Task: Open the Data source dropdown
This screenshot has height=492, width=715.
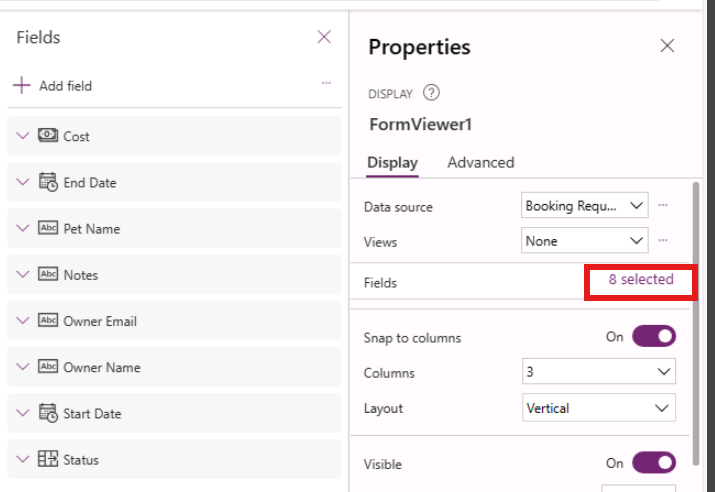Action: [x=585, y=206]
